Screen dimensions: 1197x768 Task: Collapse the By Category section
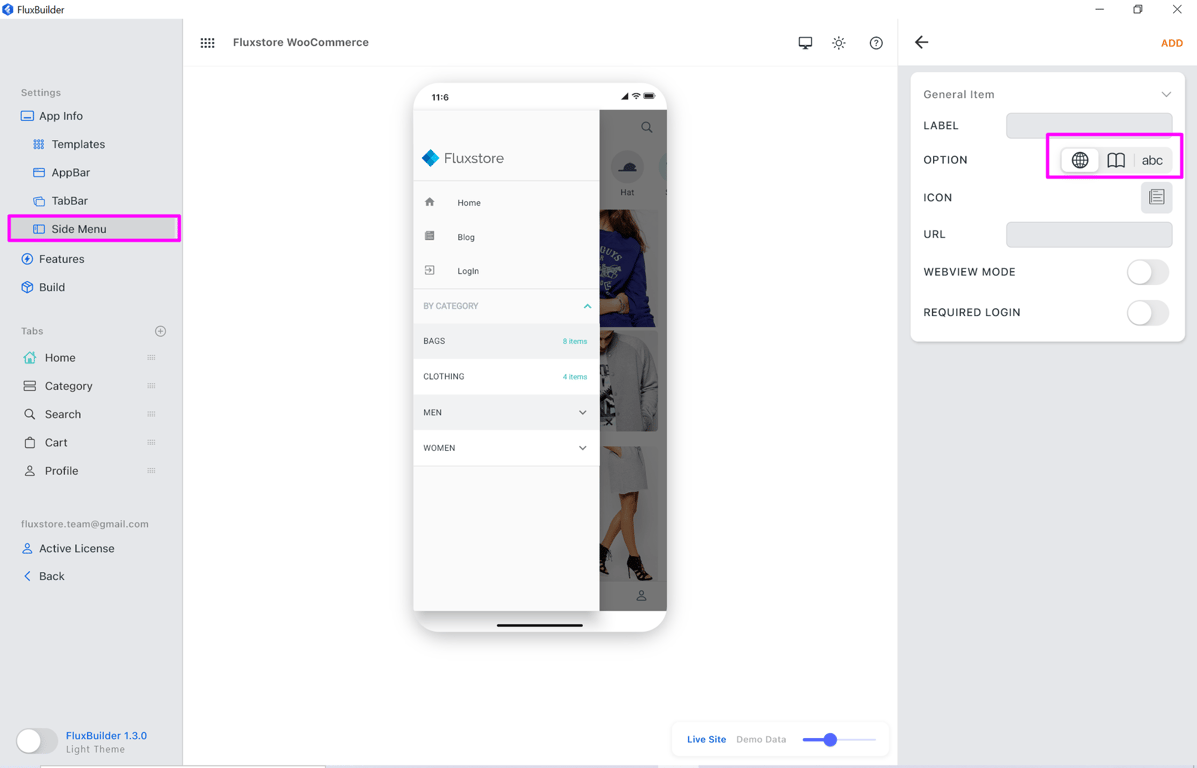click(x=587, y=306)
